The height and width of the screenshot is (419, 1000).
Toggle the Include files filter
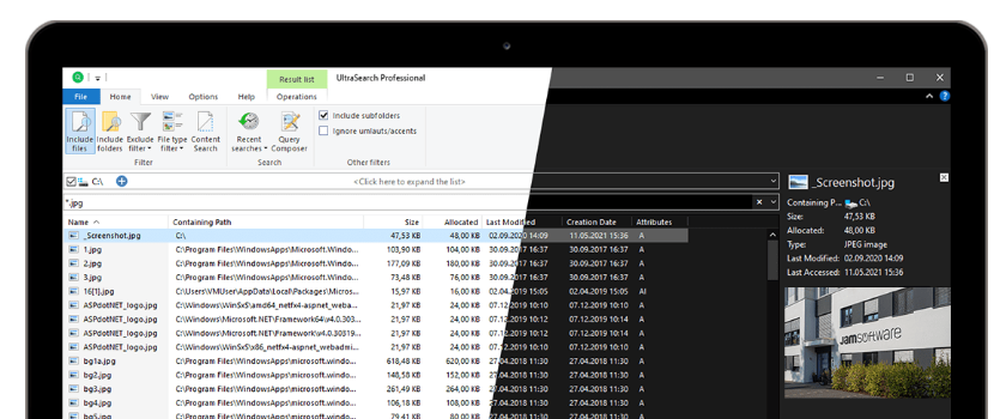coord(80,131)
